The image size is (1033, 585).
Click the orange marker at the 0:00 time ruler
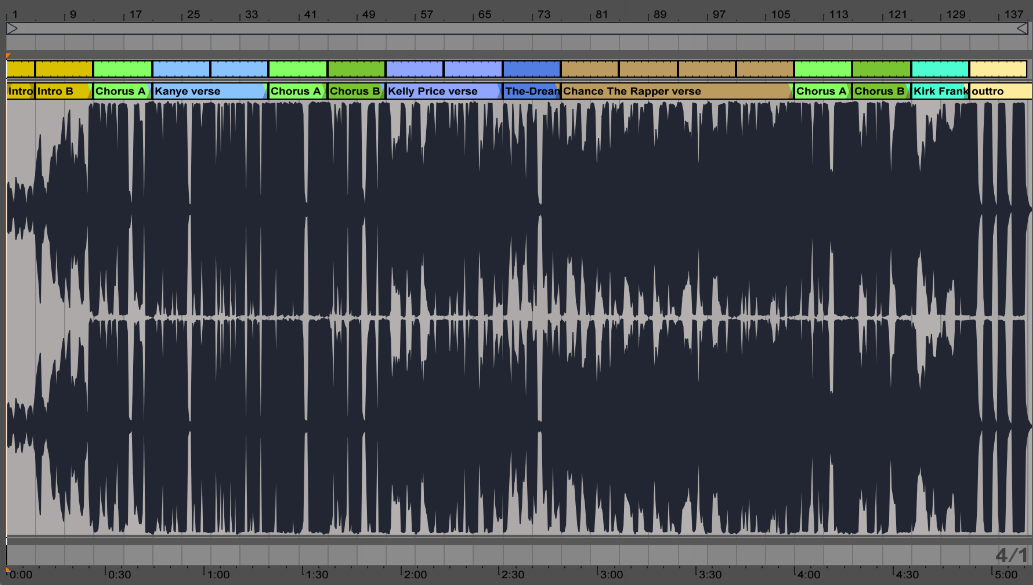pos(8,569)
